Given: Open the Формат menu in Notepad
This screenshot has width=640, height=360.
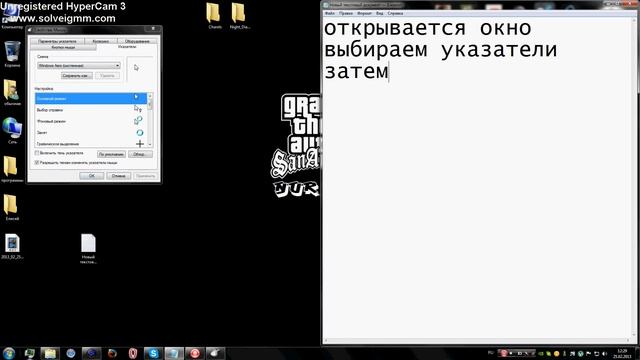Looking at the screenshot, I should 364,13.
